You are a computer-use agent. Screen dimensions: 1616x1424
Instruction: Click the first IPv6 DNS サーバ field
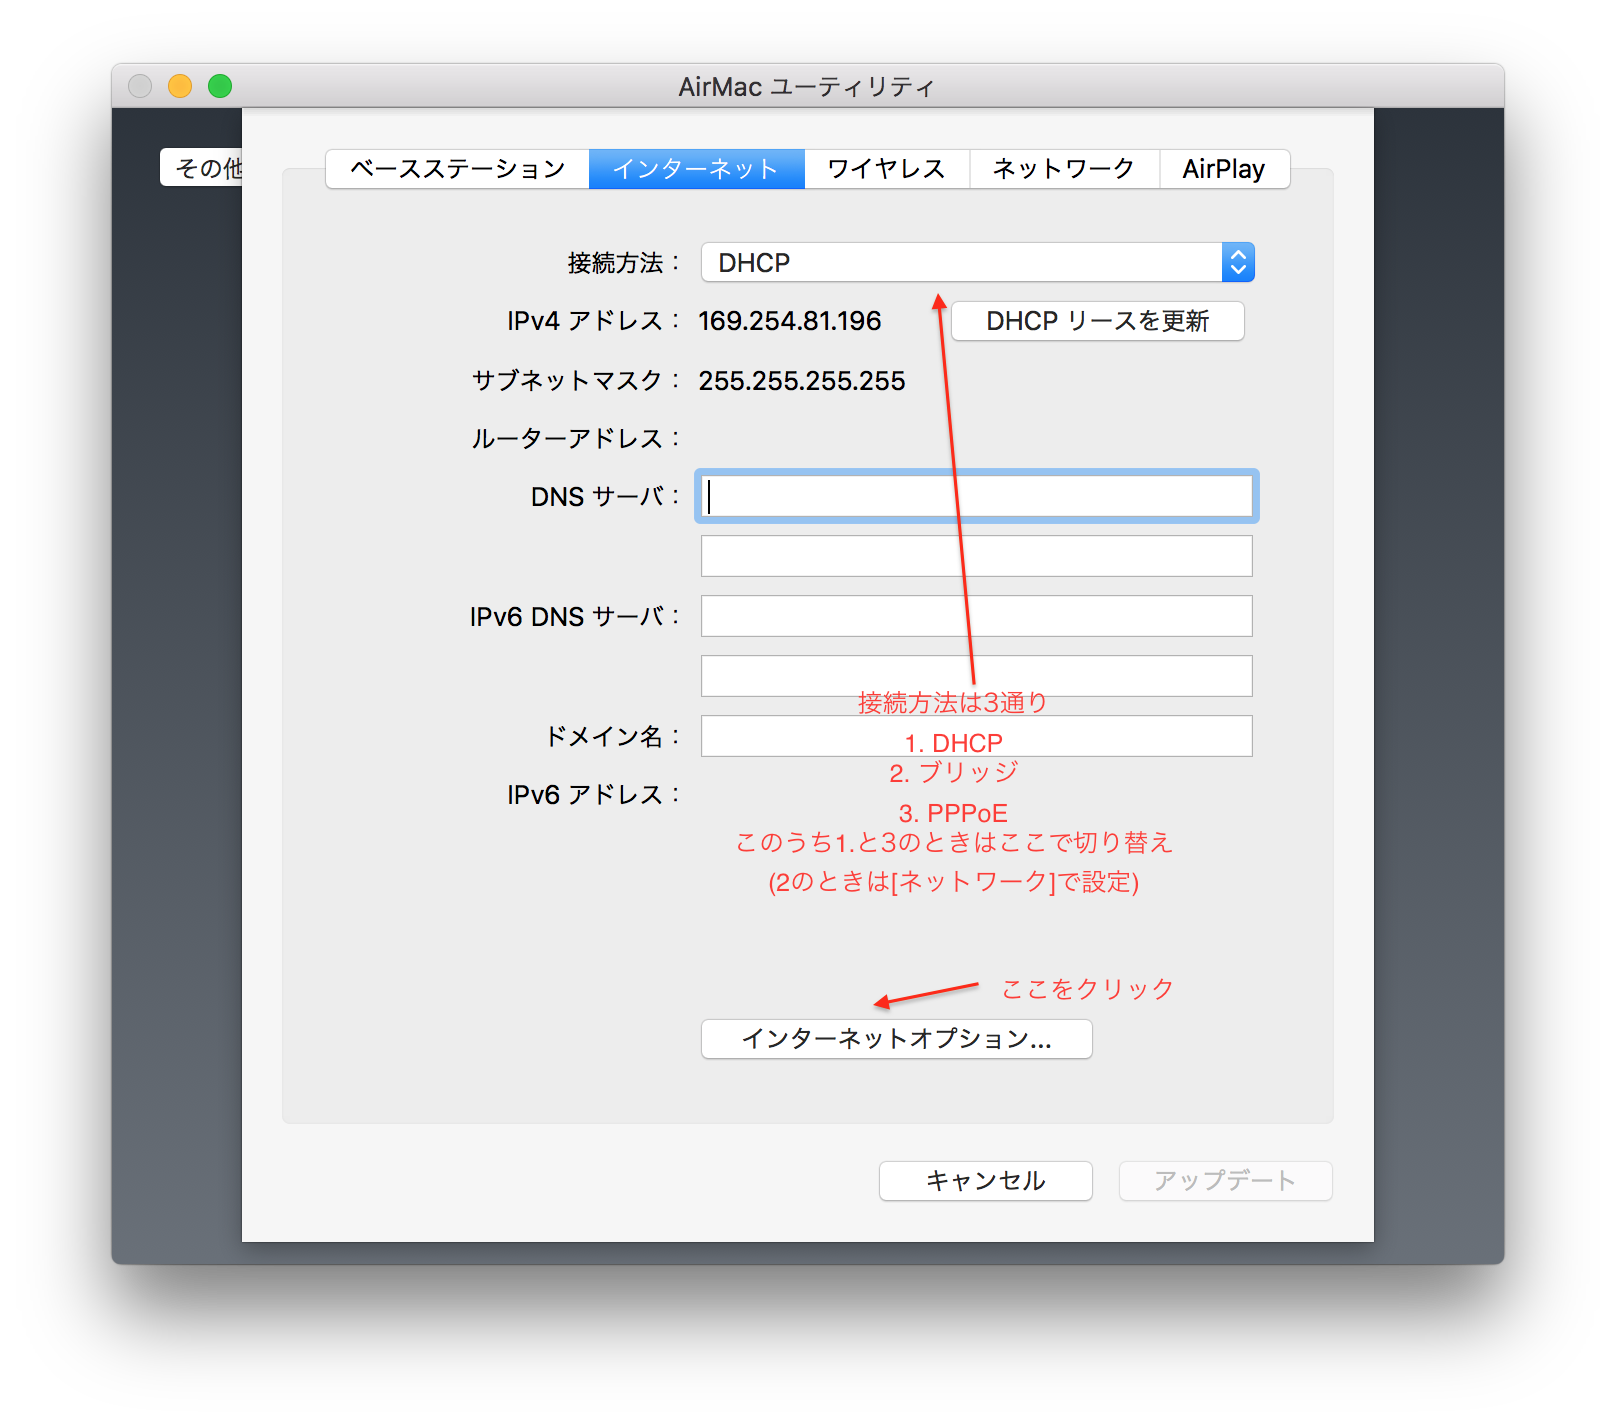point(977,616)
